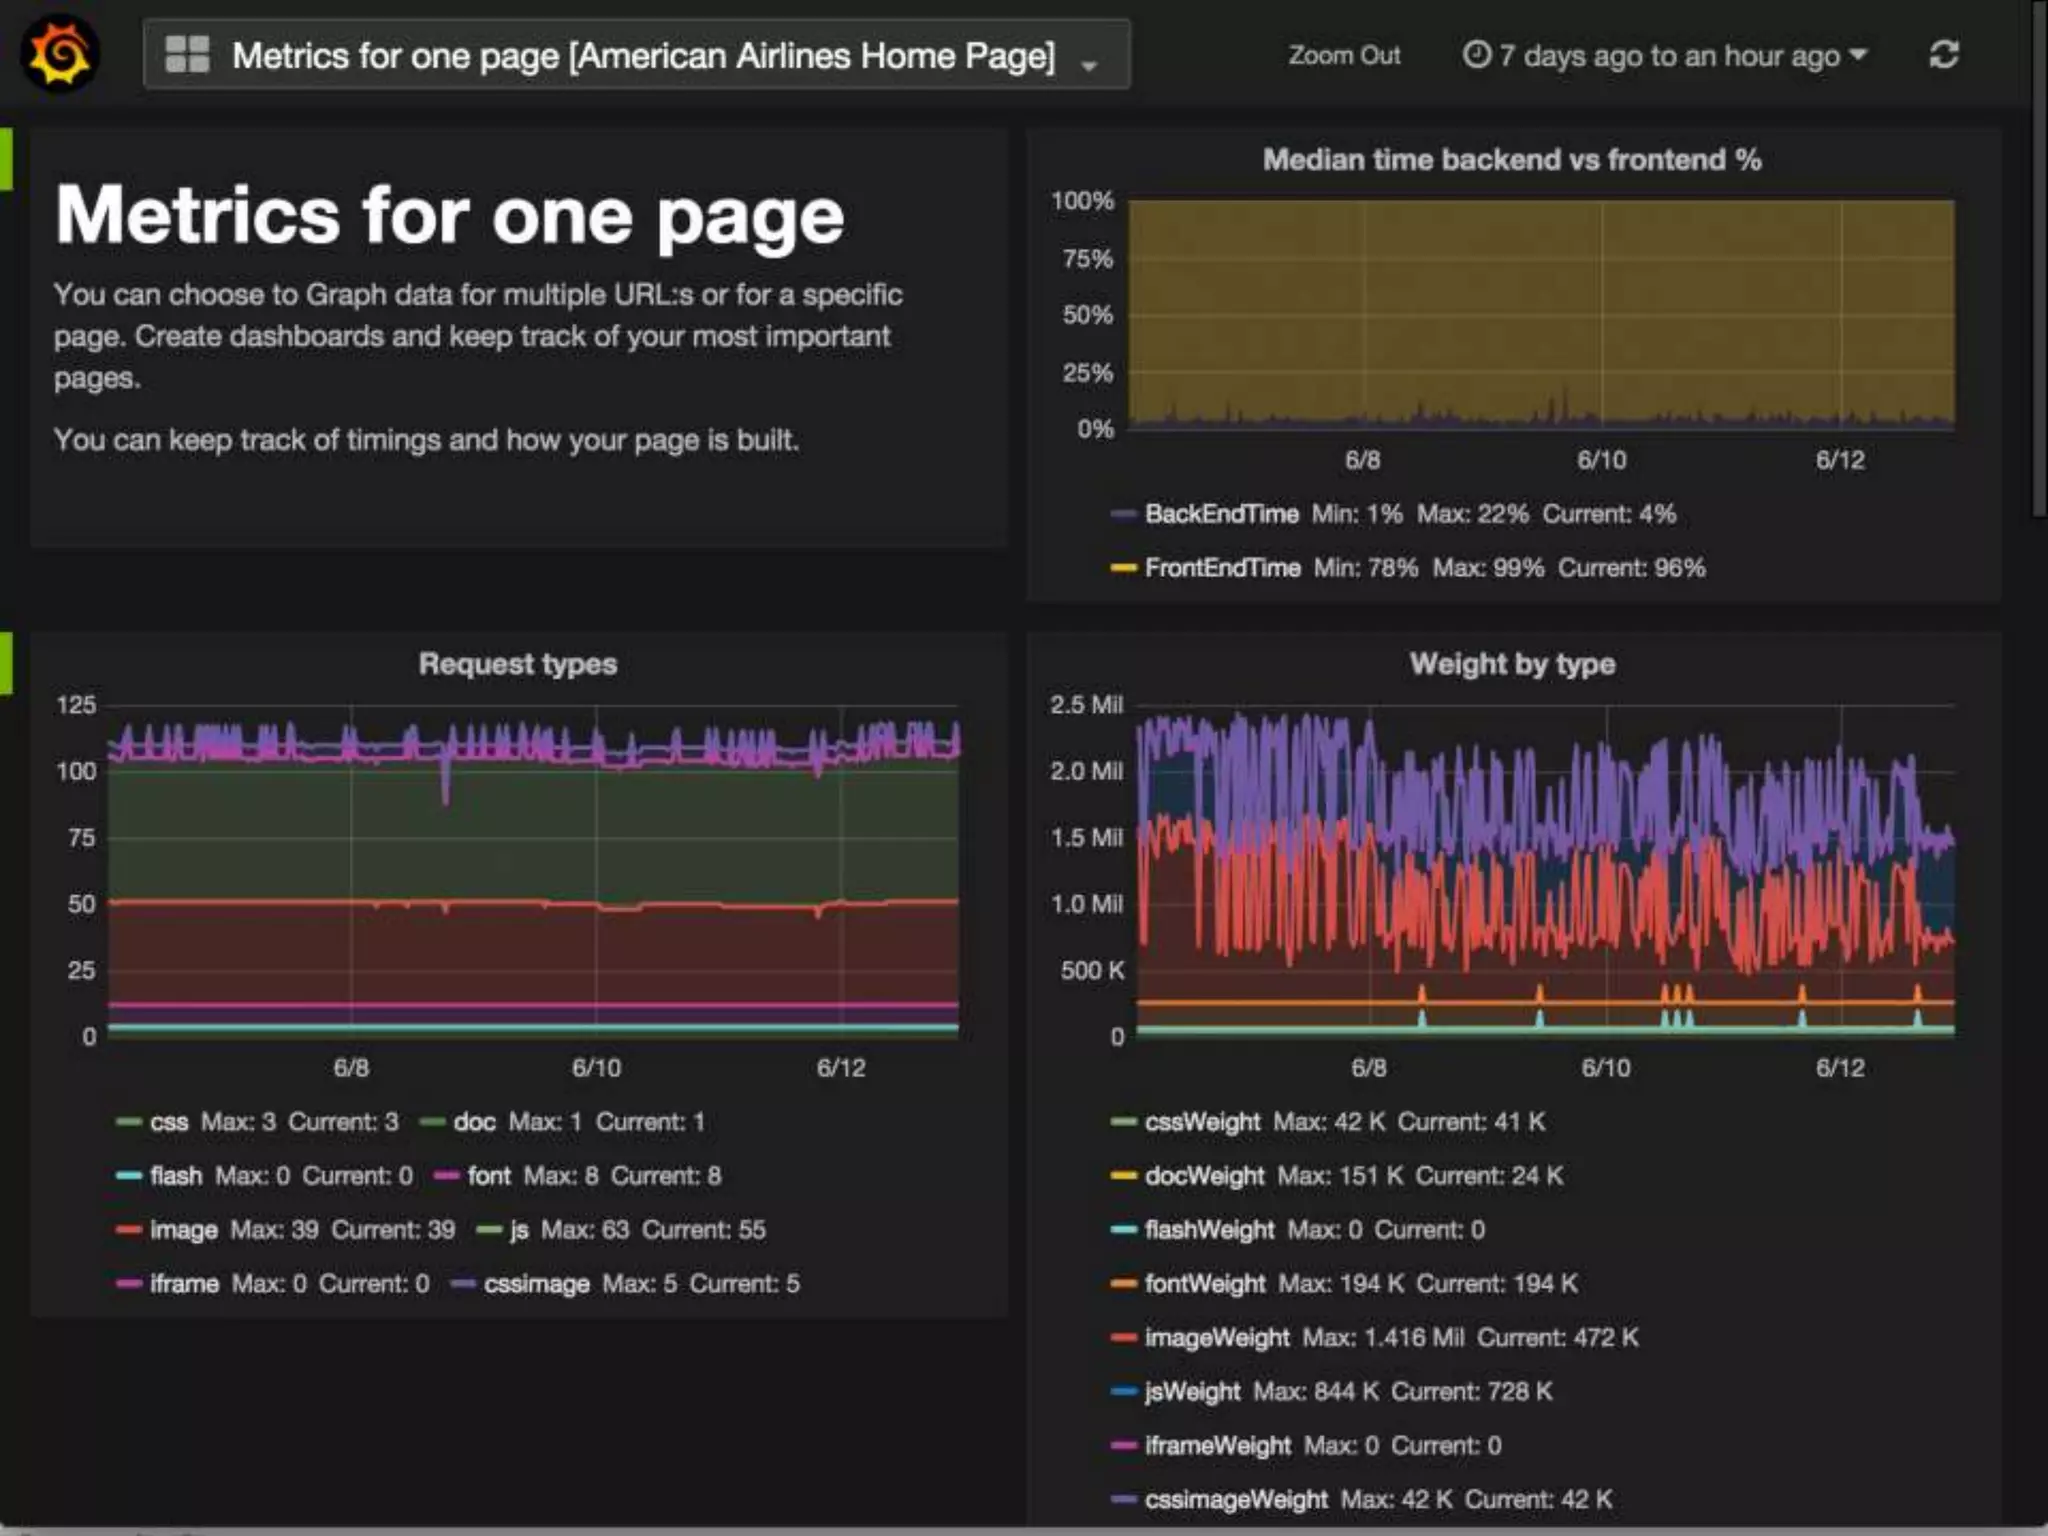Click the jsWeight legend color swatch
The image size is (2048, 1536).
point(1124,1392)
